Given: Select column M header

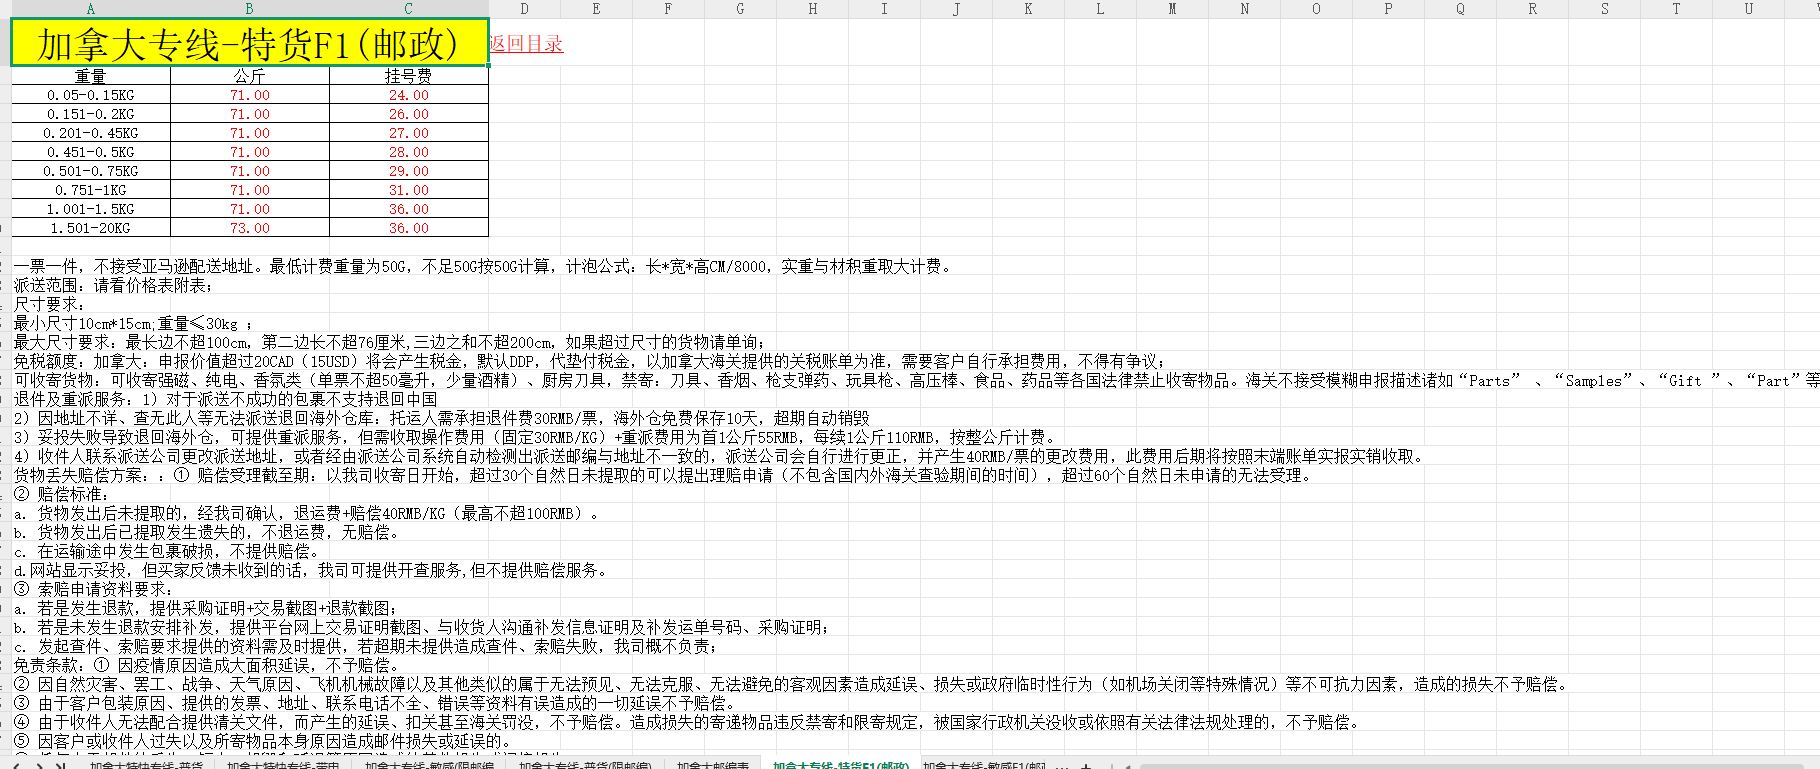Looking at the screenshot, I should coord(1172,8).
